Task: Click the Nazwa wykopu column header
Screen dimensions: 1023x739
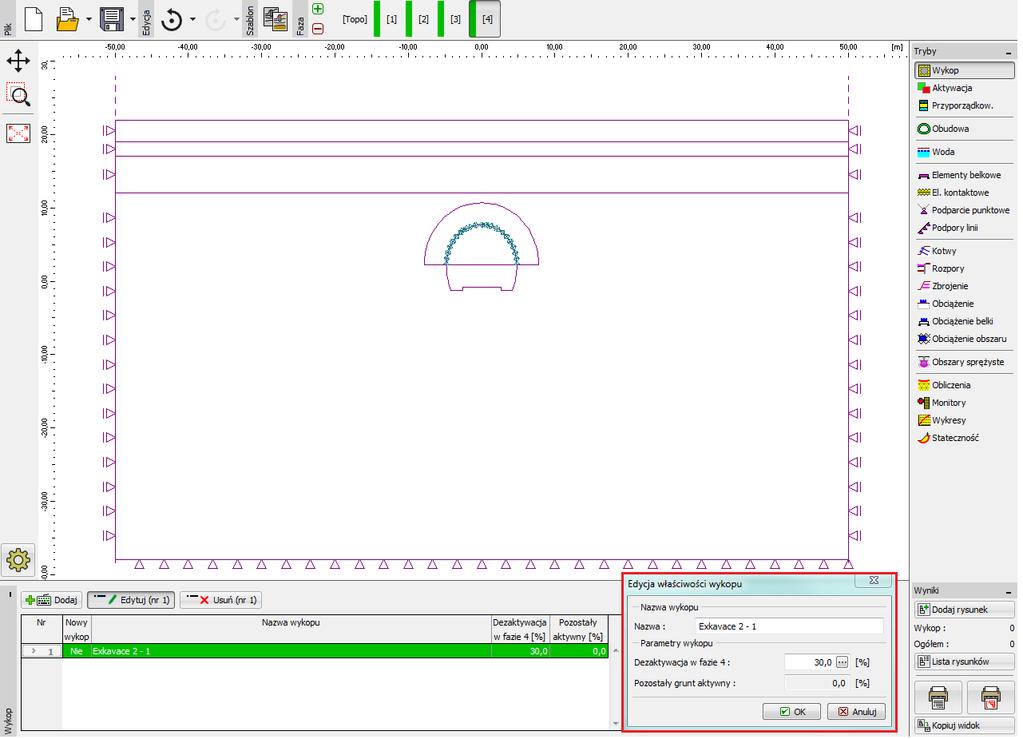Action: point(290,629)
